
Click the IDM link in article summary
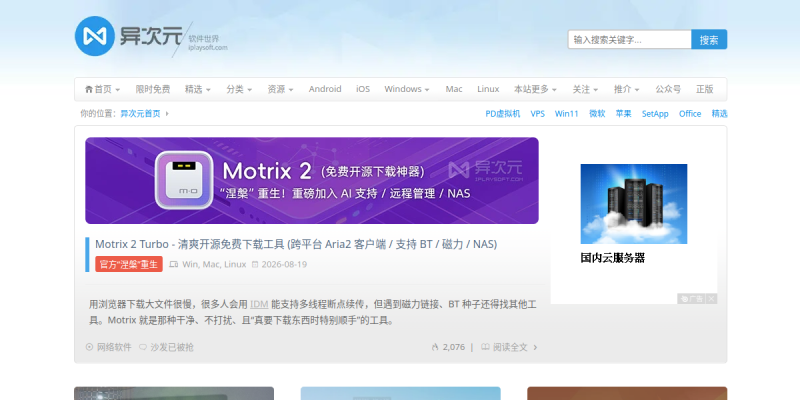[259, 305]
